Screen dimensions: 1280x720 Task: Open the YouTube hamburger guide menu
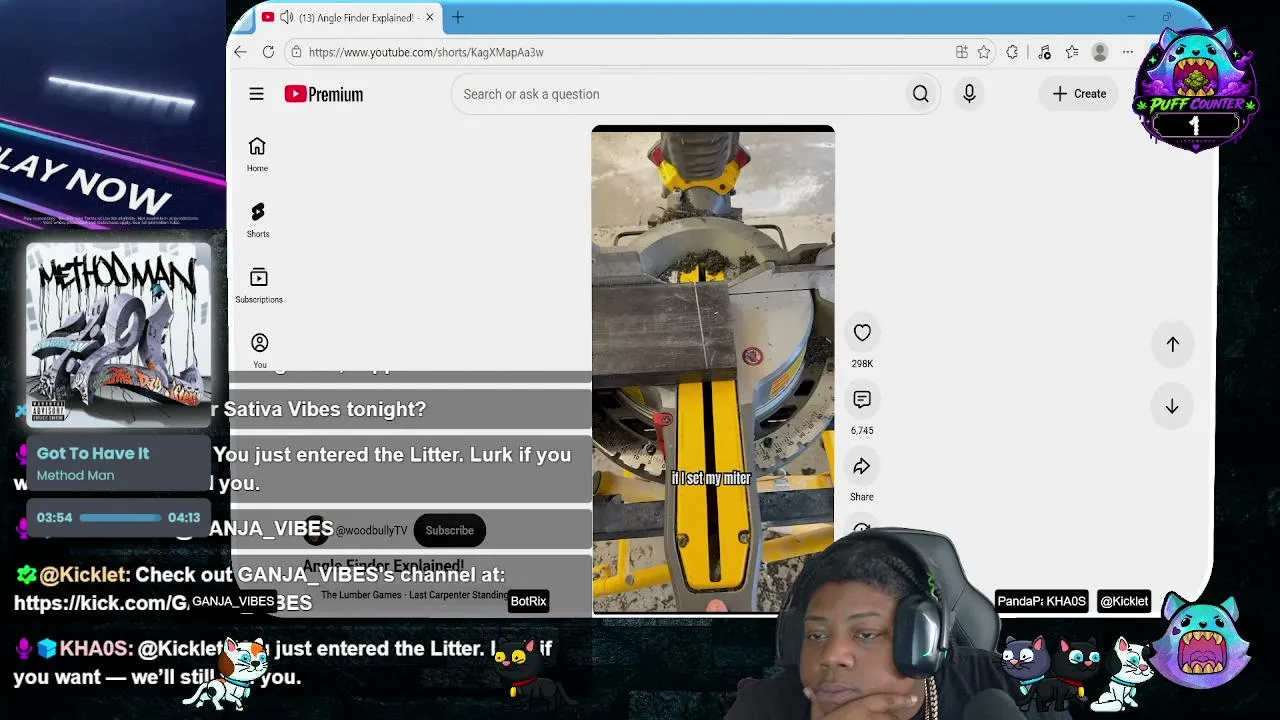[x=257, y=94]
